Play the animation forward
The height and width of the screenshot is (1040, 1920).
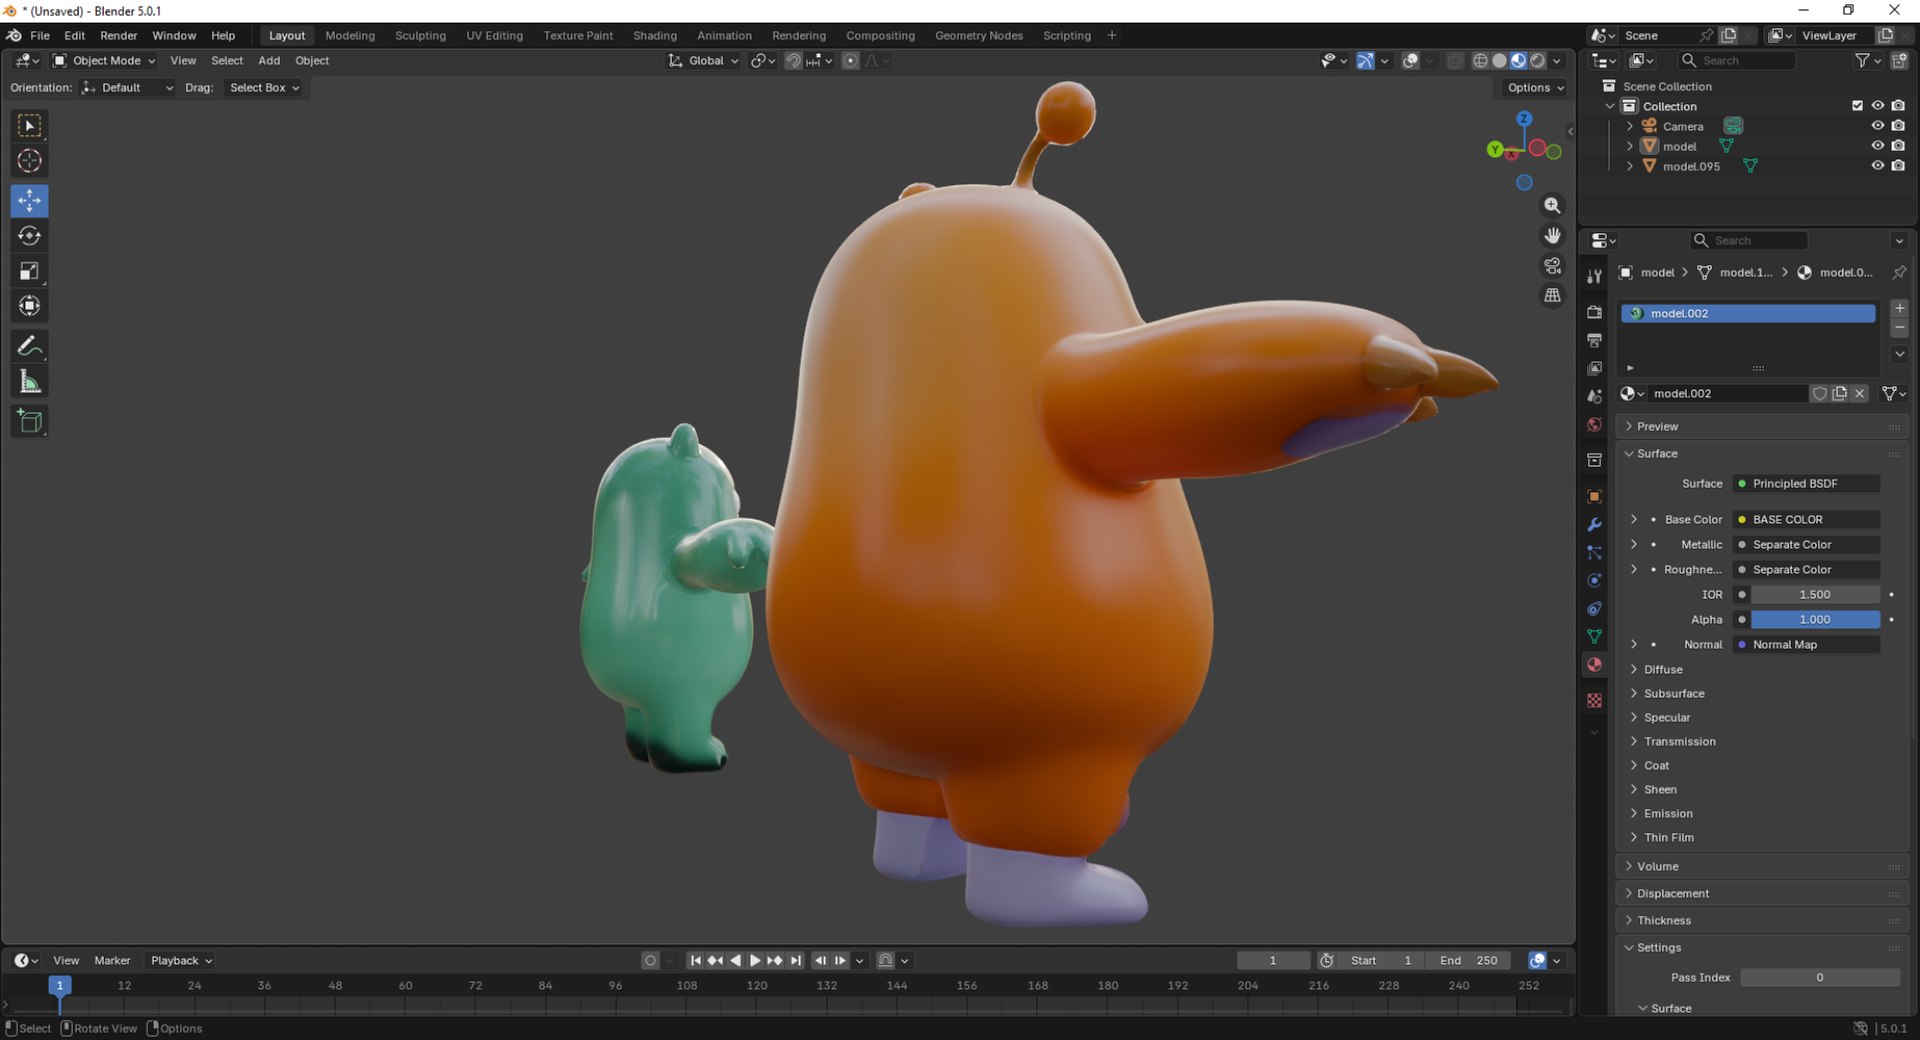point(755,961)
